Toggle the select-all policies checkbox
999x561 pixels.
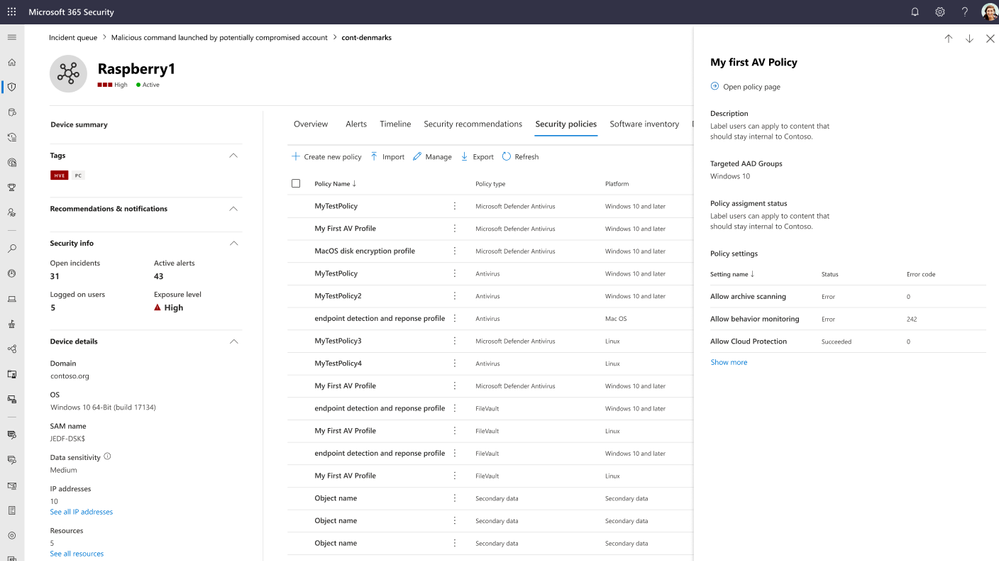(296, 183)
